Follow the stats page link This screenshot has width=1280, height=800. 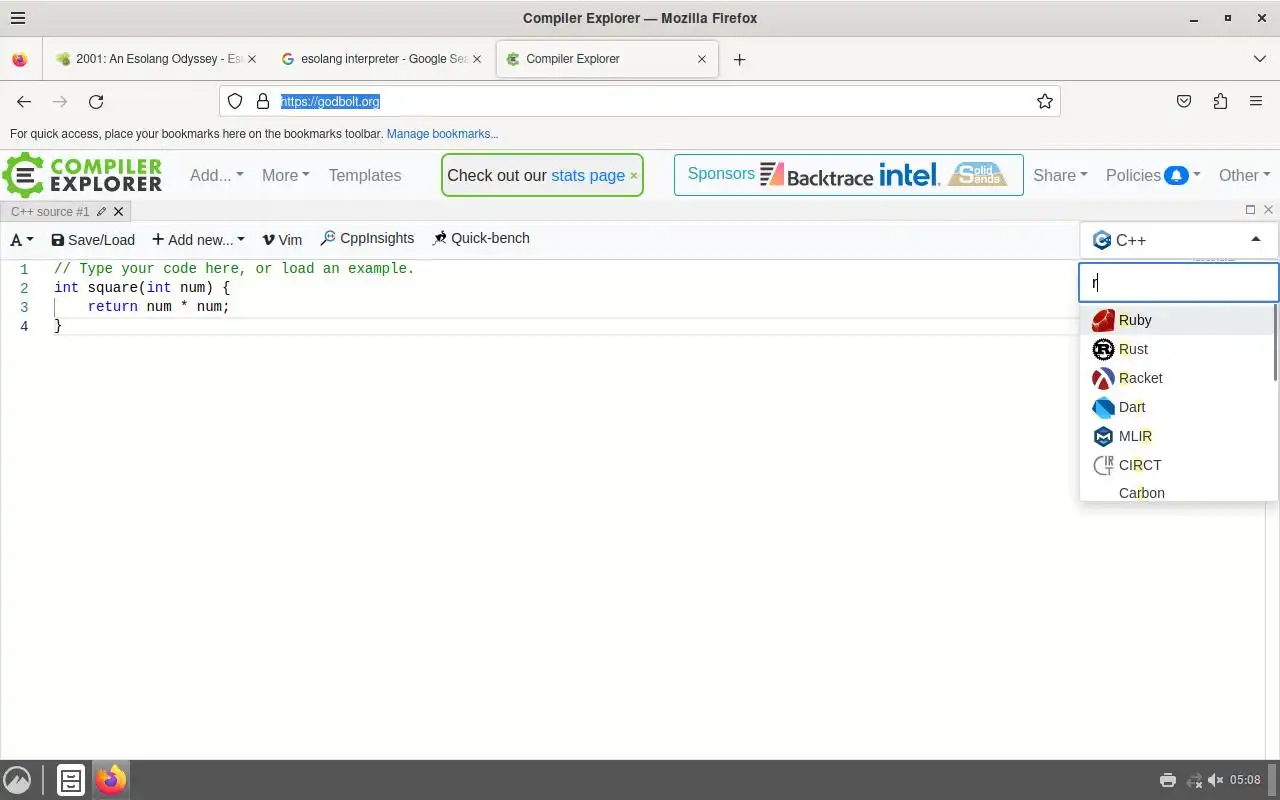588,175
